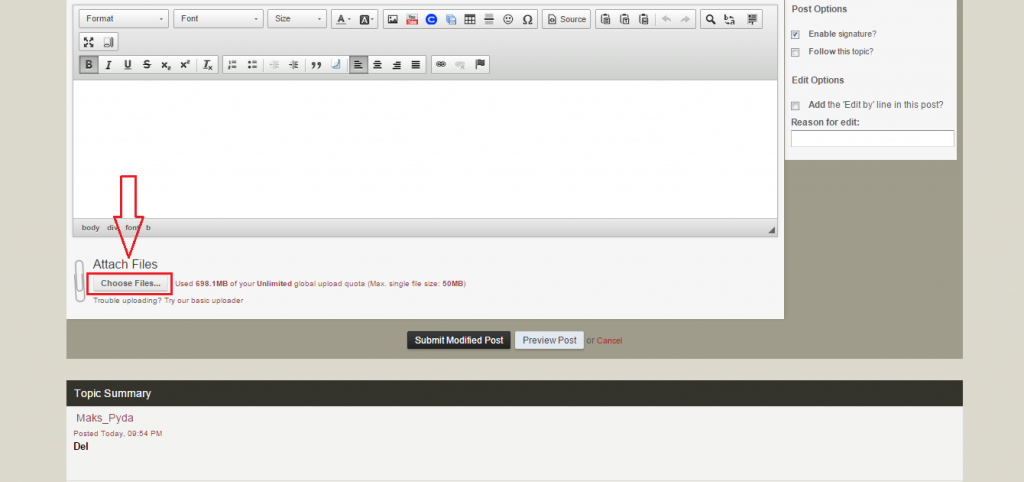Click the Redo arrow

[x=685, y=19]
